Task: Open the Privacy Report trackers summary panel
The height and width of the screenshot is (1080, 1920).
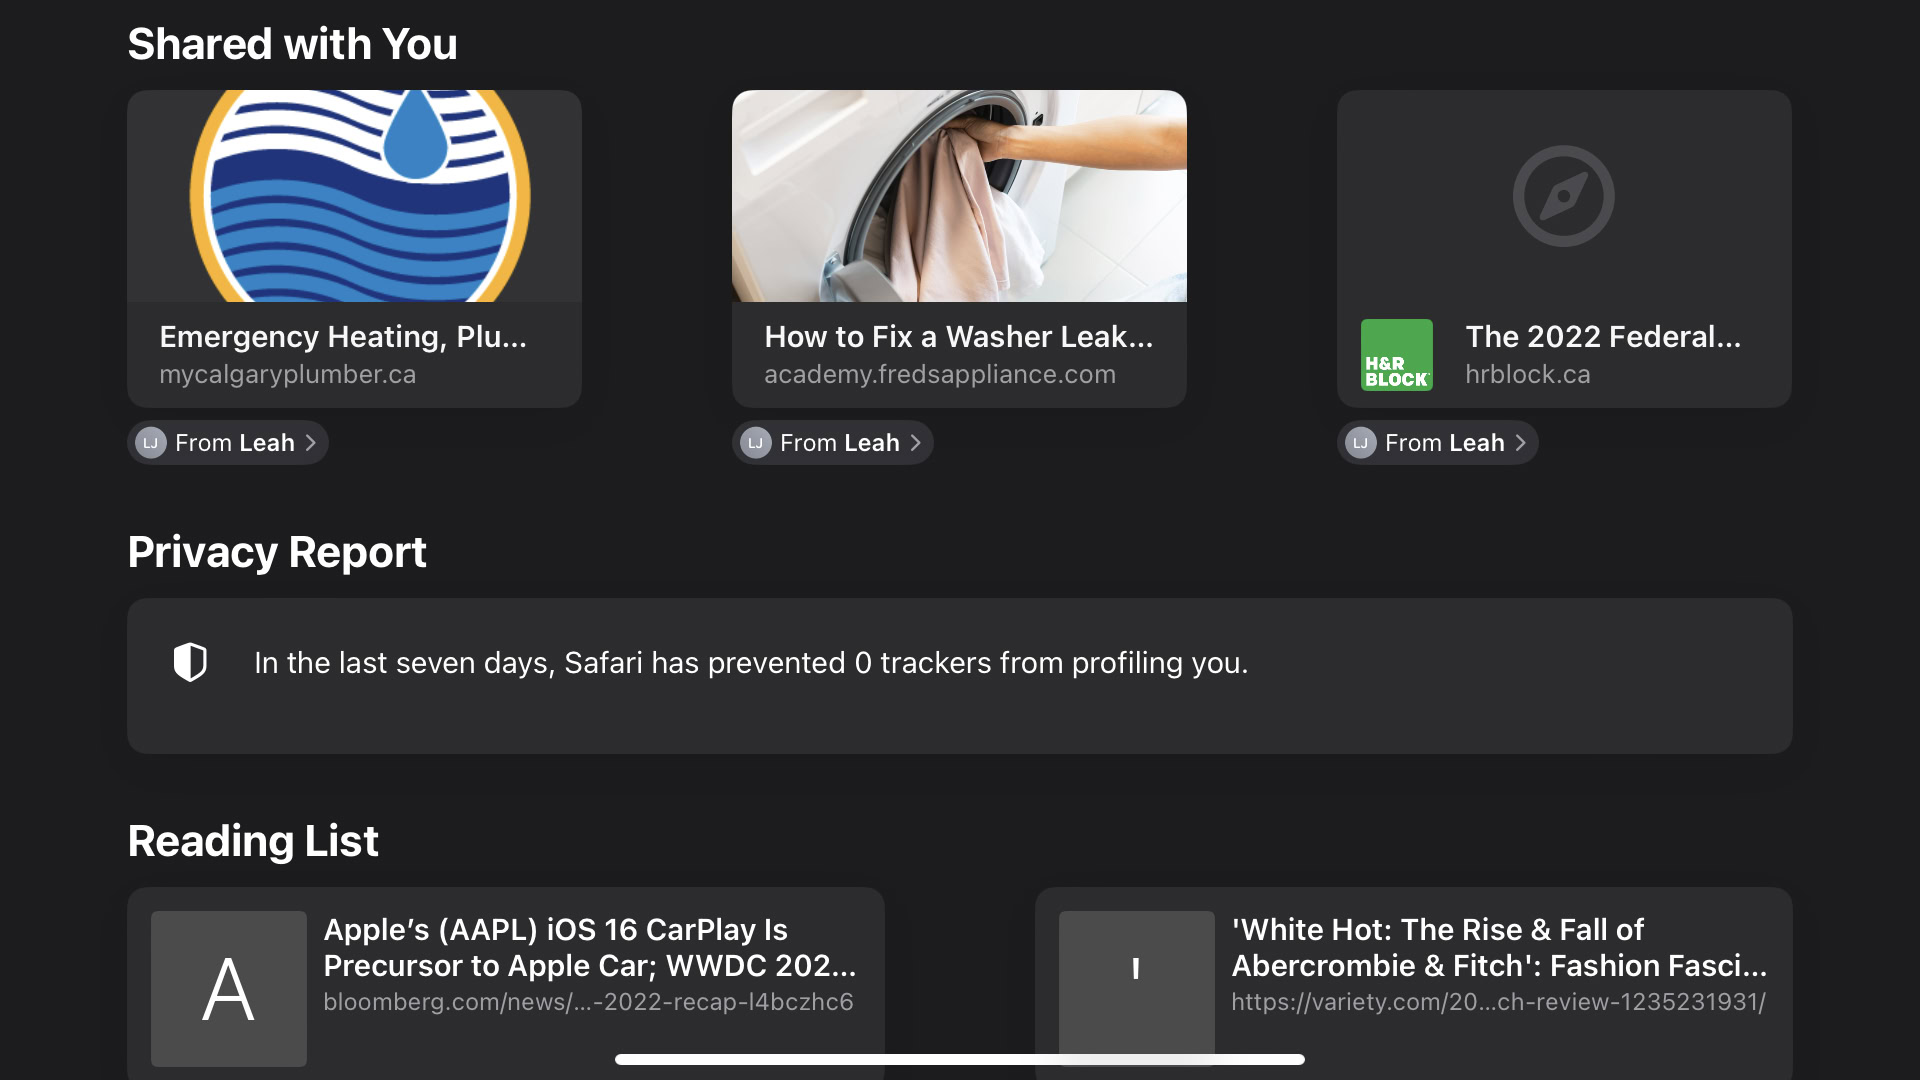Action: pos(750,663)
